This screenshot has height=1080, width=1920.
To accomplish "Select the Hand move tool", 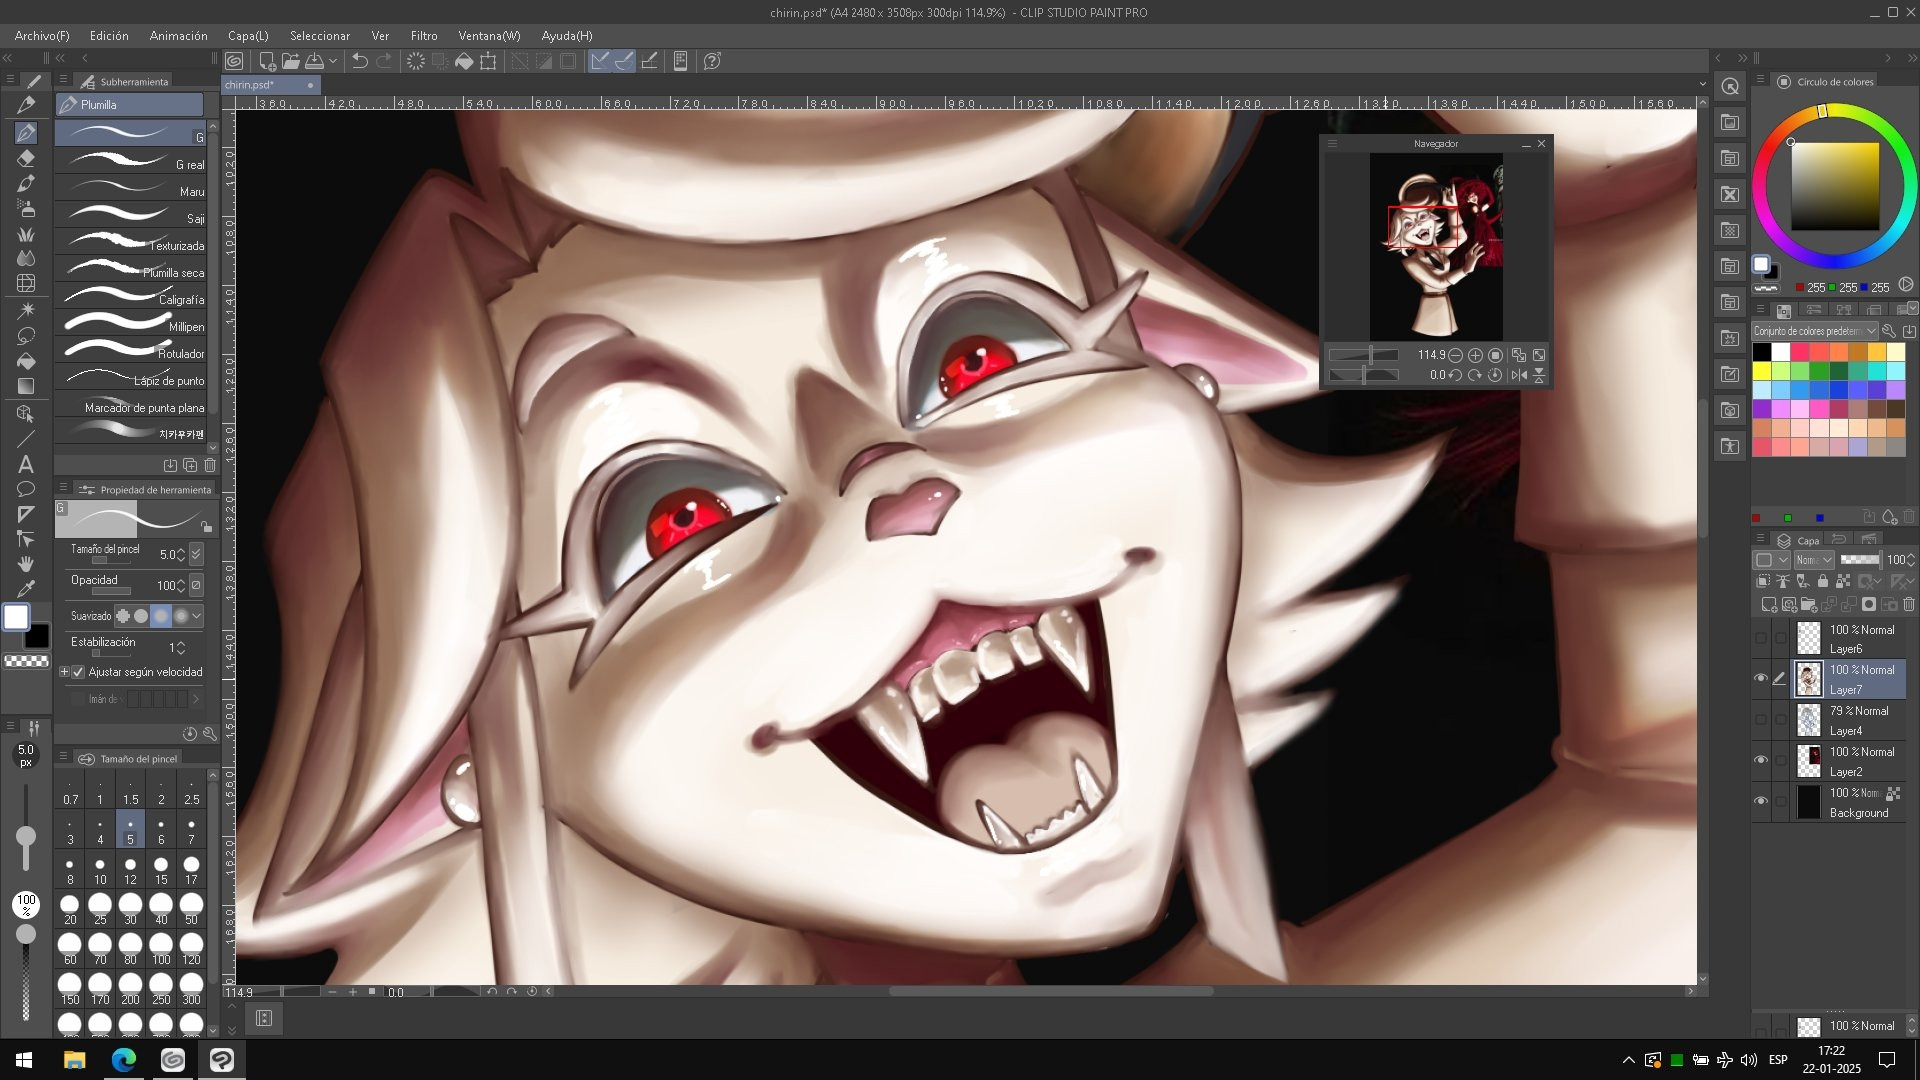I will point(27,564).
